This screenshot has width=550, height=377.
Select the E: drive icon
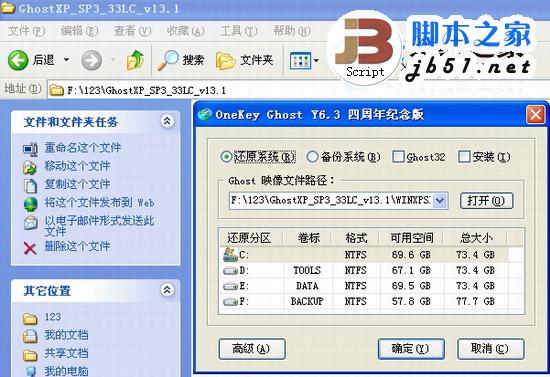point(230,286)
